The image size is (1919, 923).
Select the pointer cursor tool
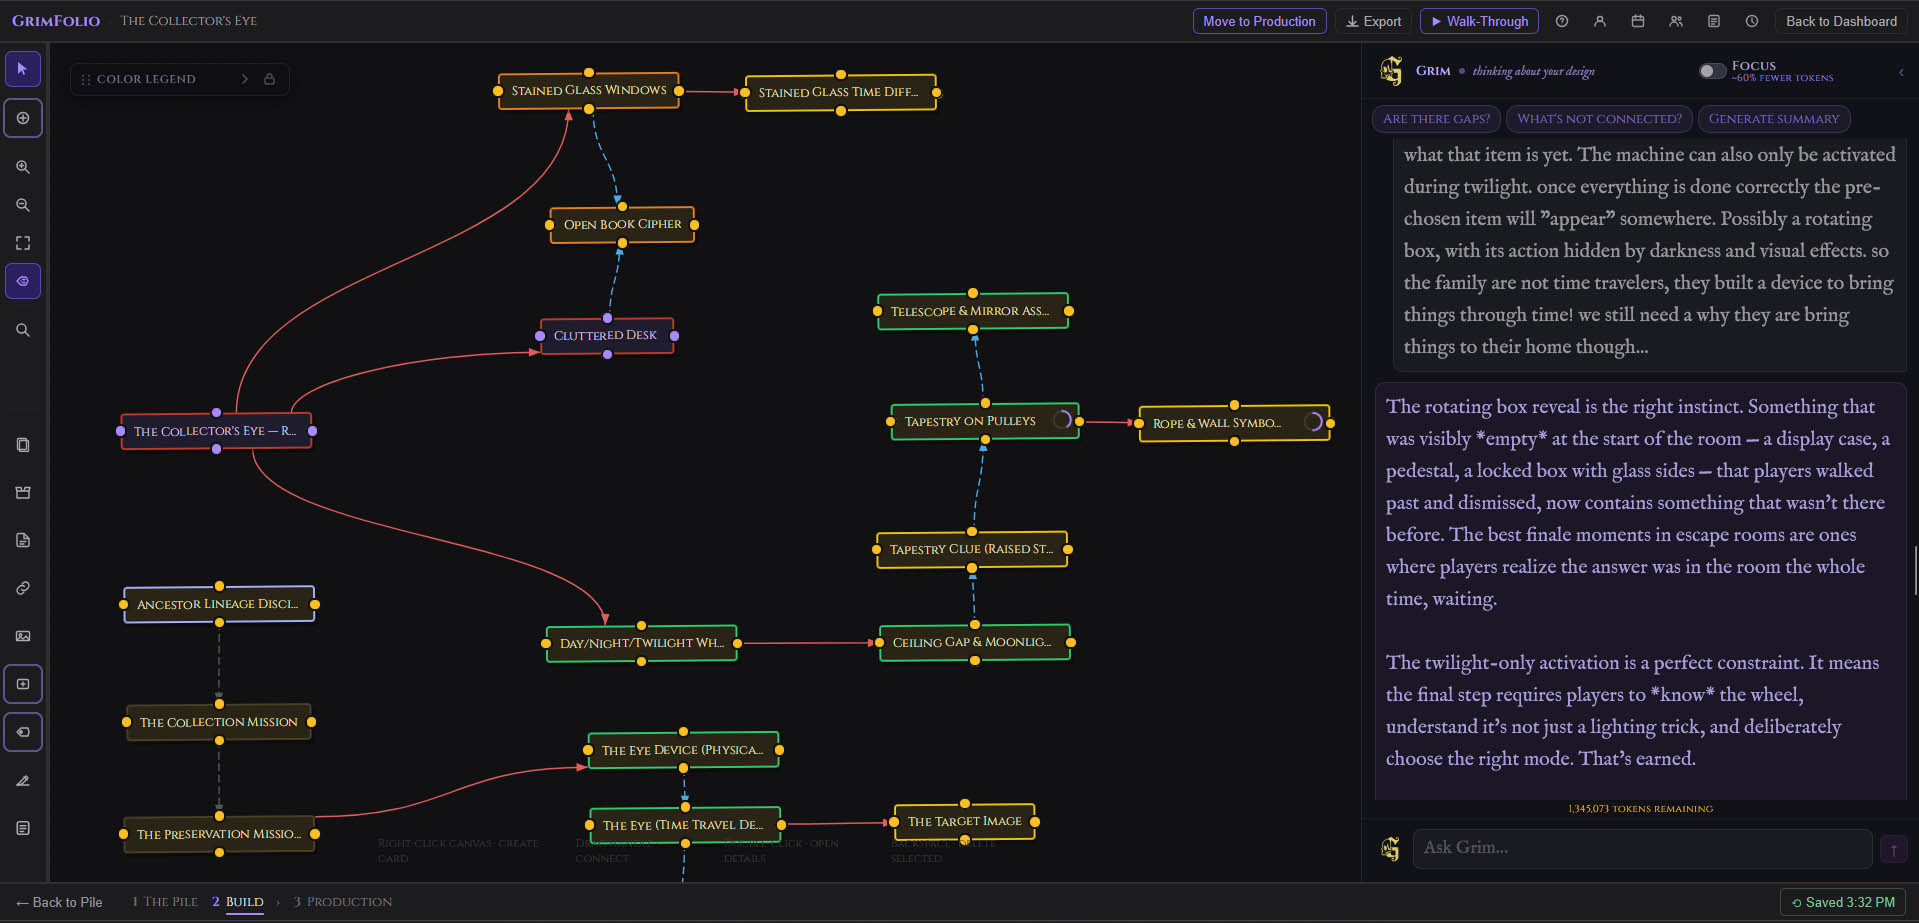coord(23,69)
